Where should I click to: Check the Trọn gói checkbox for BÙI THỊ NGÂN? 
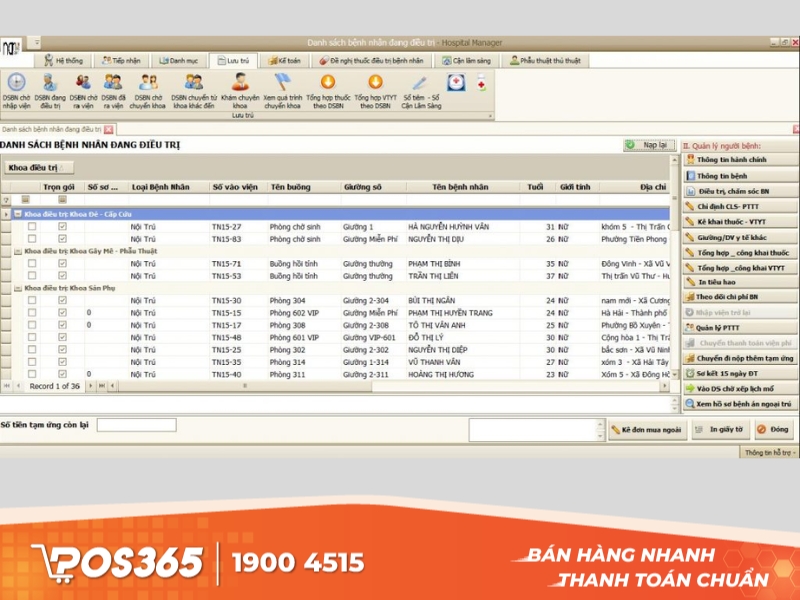click(x=61, y=299)
